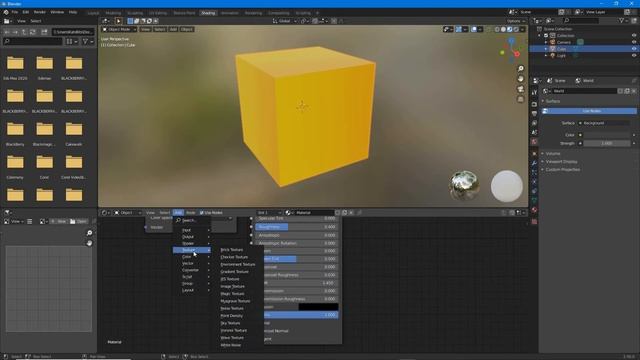
Task: Expand the Volume panel in World properties
Action: [553, 153]
